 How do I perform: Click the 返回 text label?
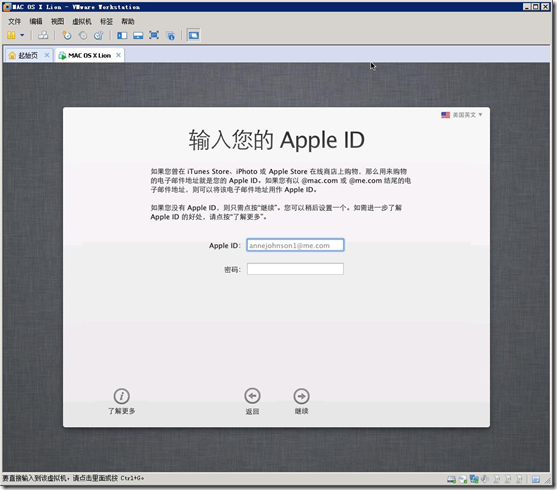point(252,411)
